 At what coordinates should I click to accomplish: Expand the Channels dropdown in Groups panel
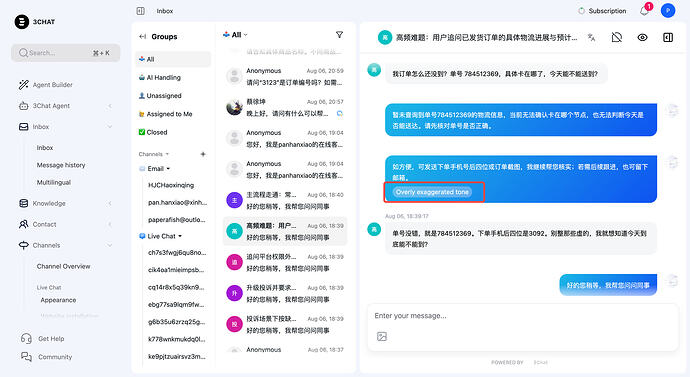(154, 154)
